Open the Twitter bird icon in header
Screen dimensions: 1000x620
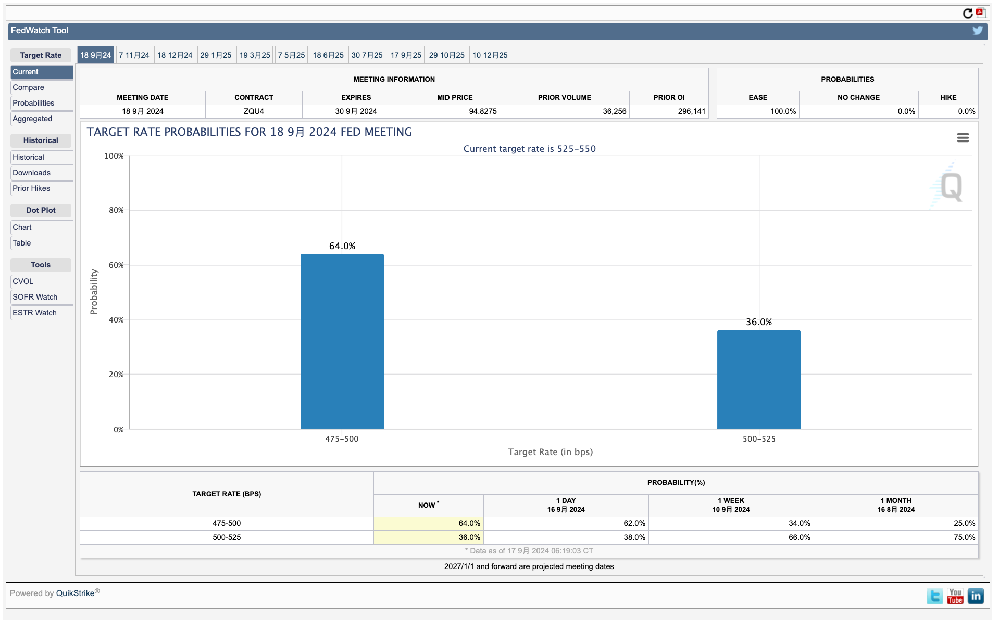[977, 31]
